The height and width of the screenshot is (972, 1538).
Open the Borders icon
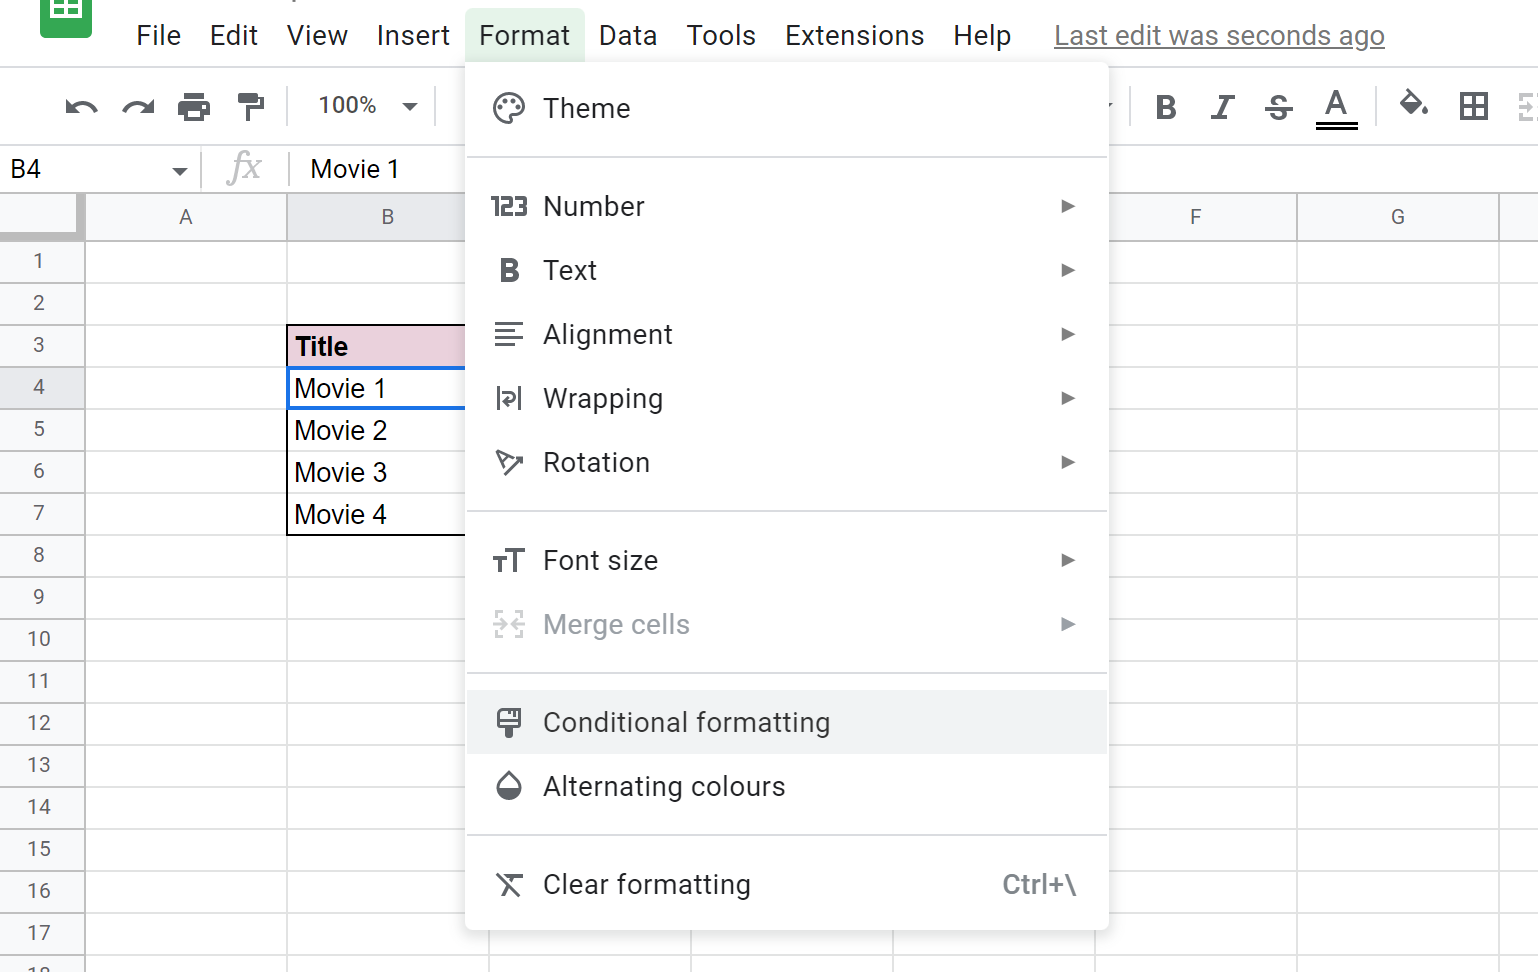pos(1473,107)
